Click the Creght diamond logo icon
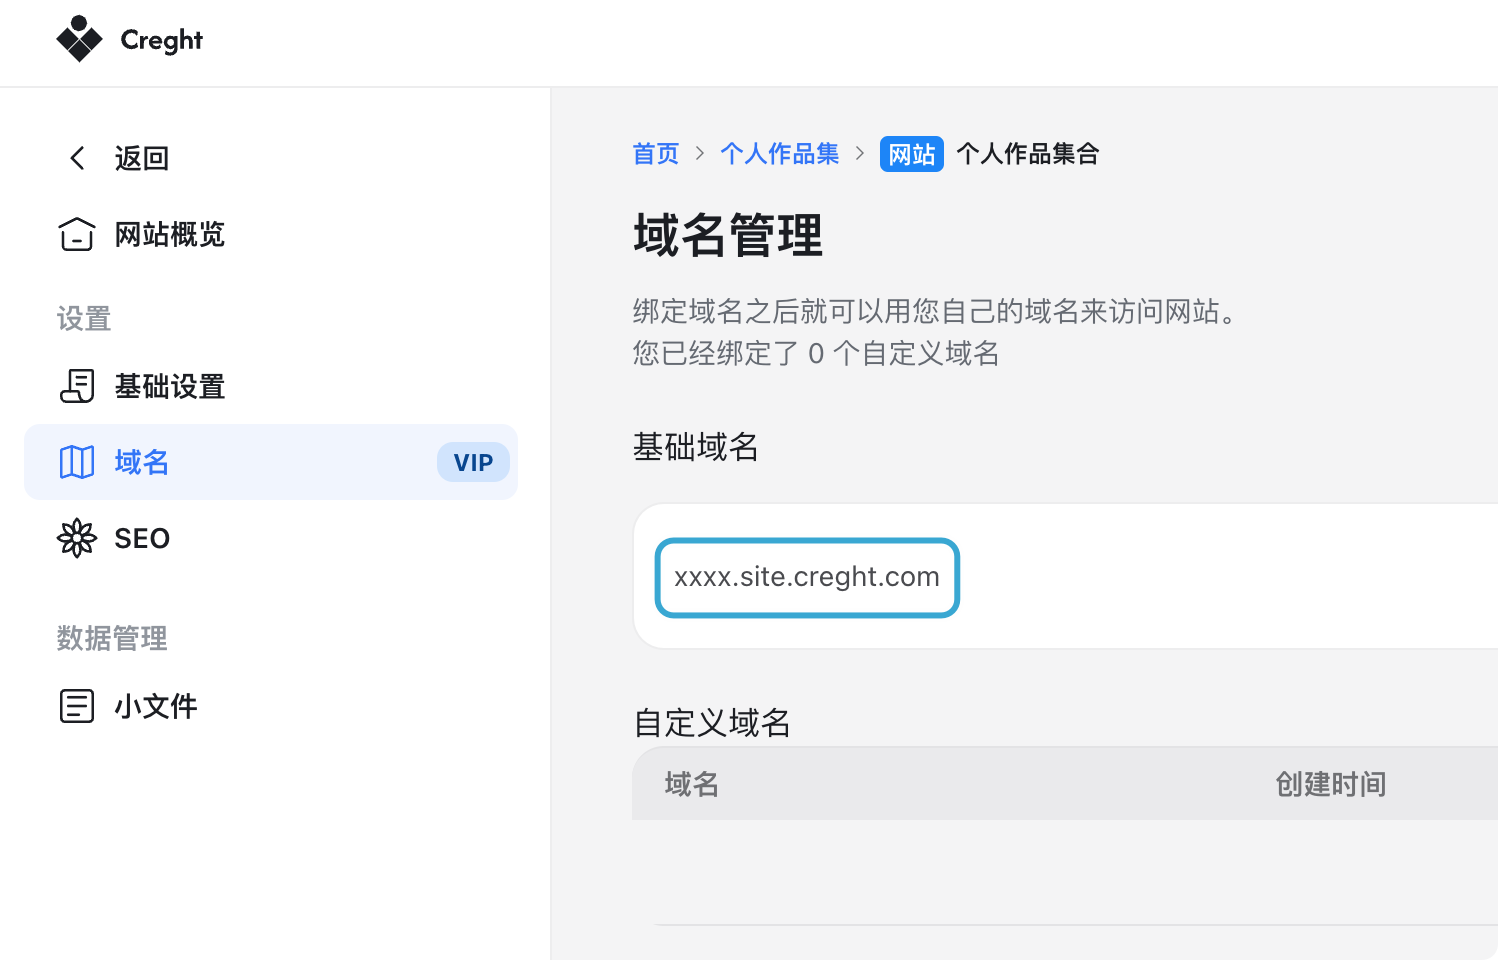Viewport: 1498px width, 960px height. pyautogui.click(x=79, y=39)
